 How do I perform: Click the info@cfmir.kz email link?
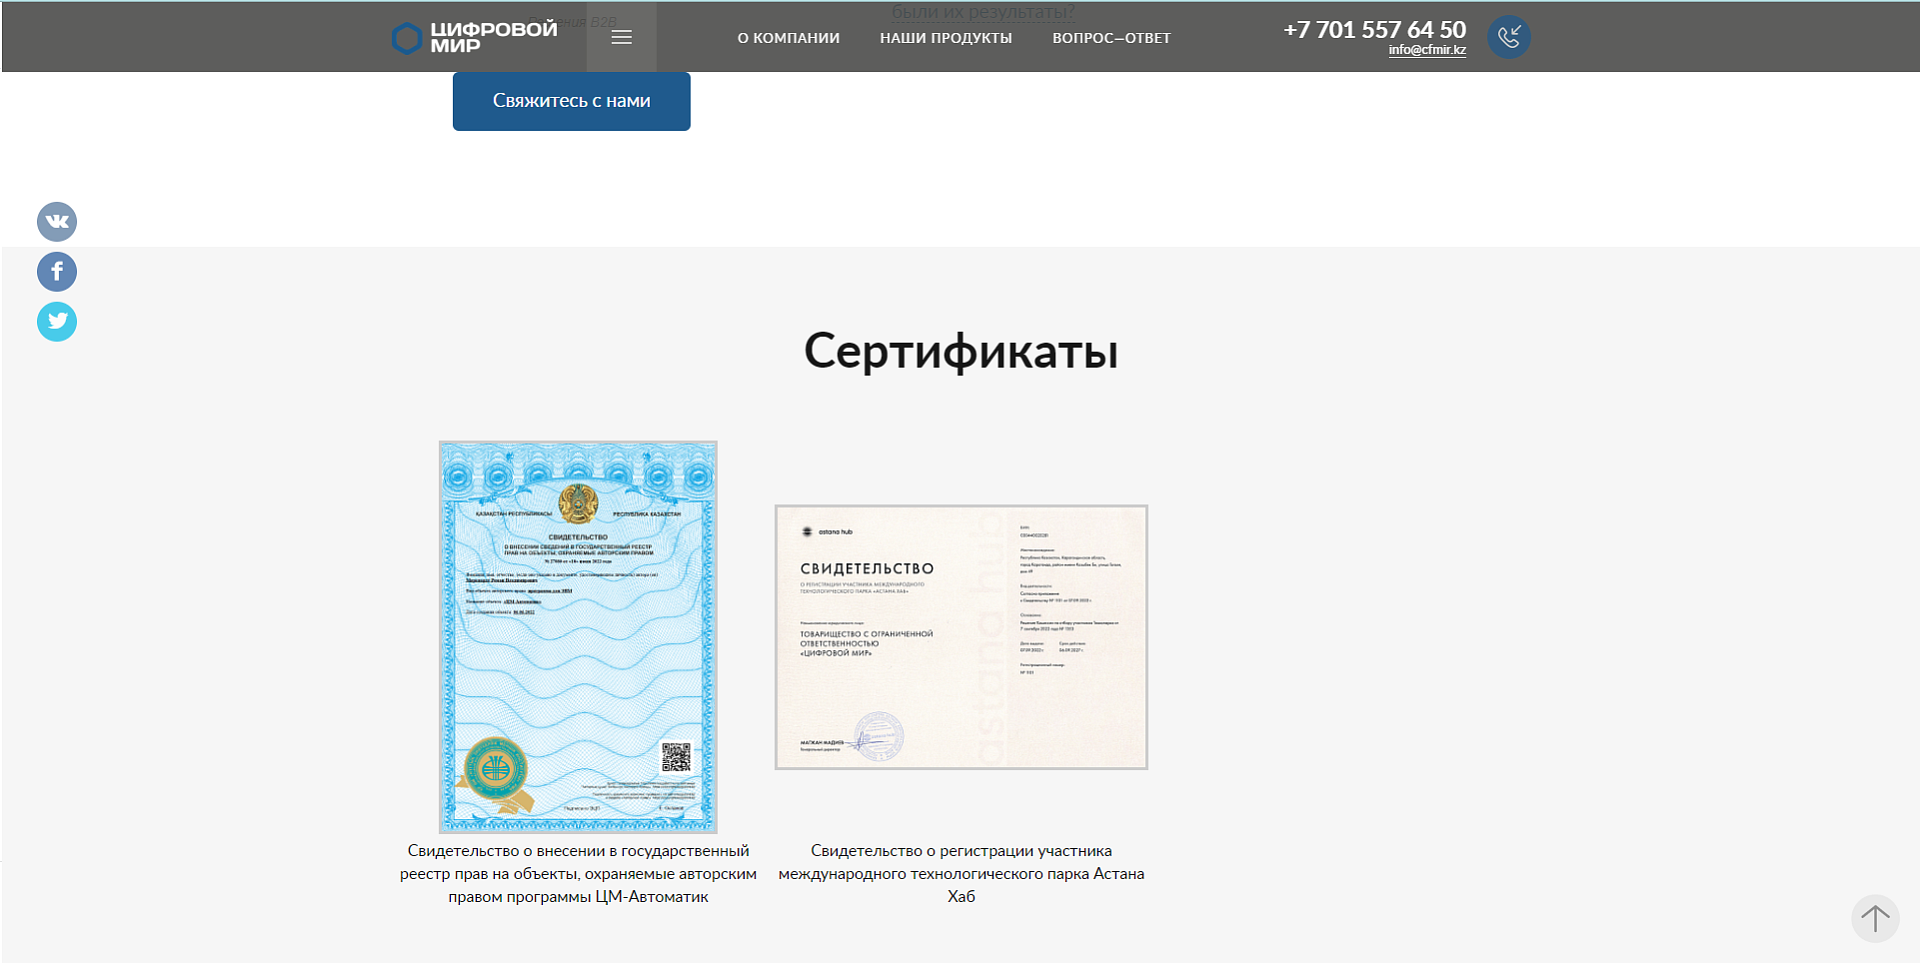click(x=1427, y=50)
